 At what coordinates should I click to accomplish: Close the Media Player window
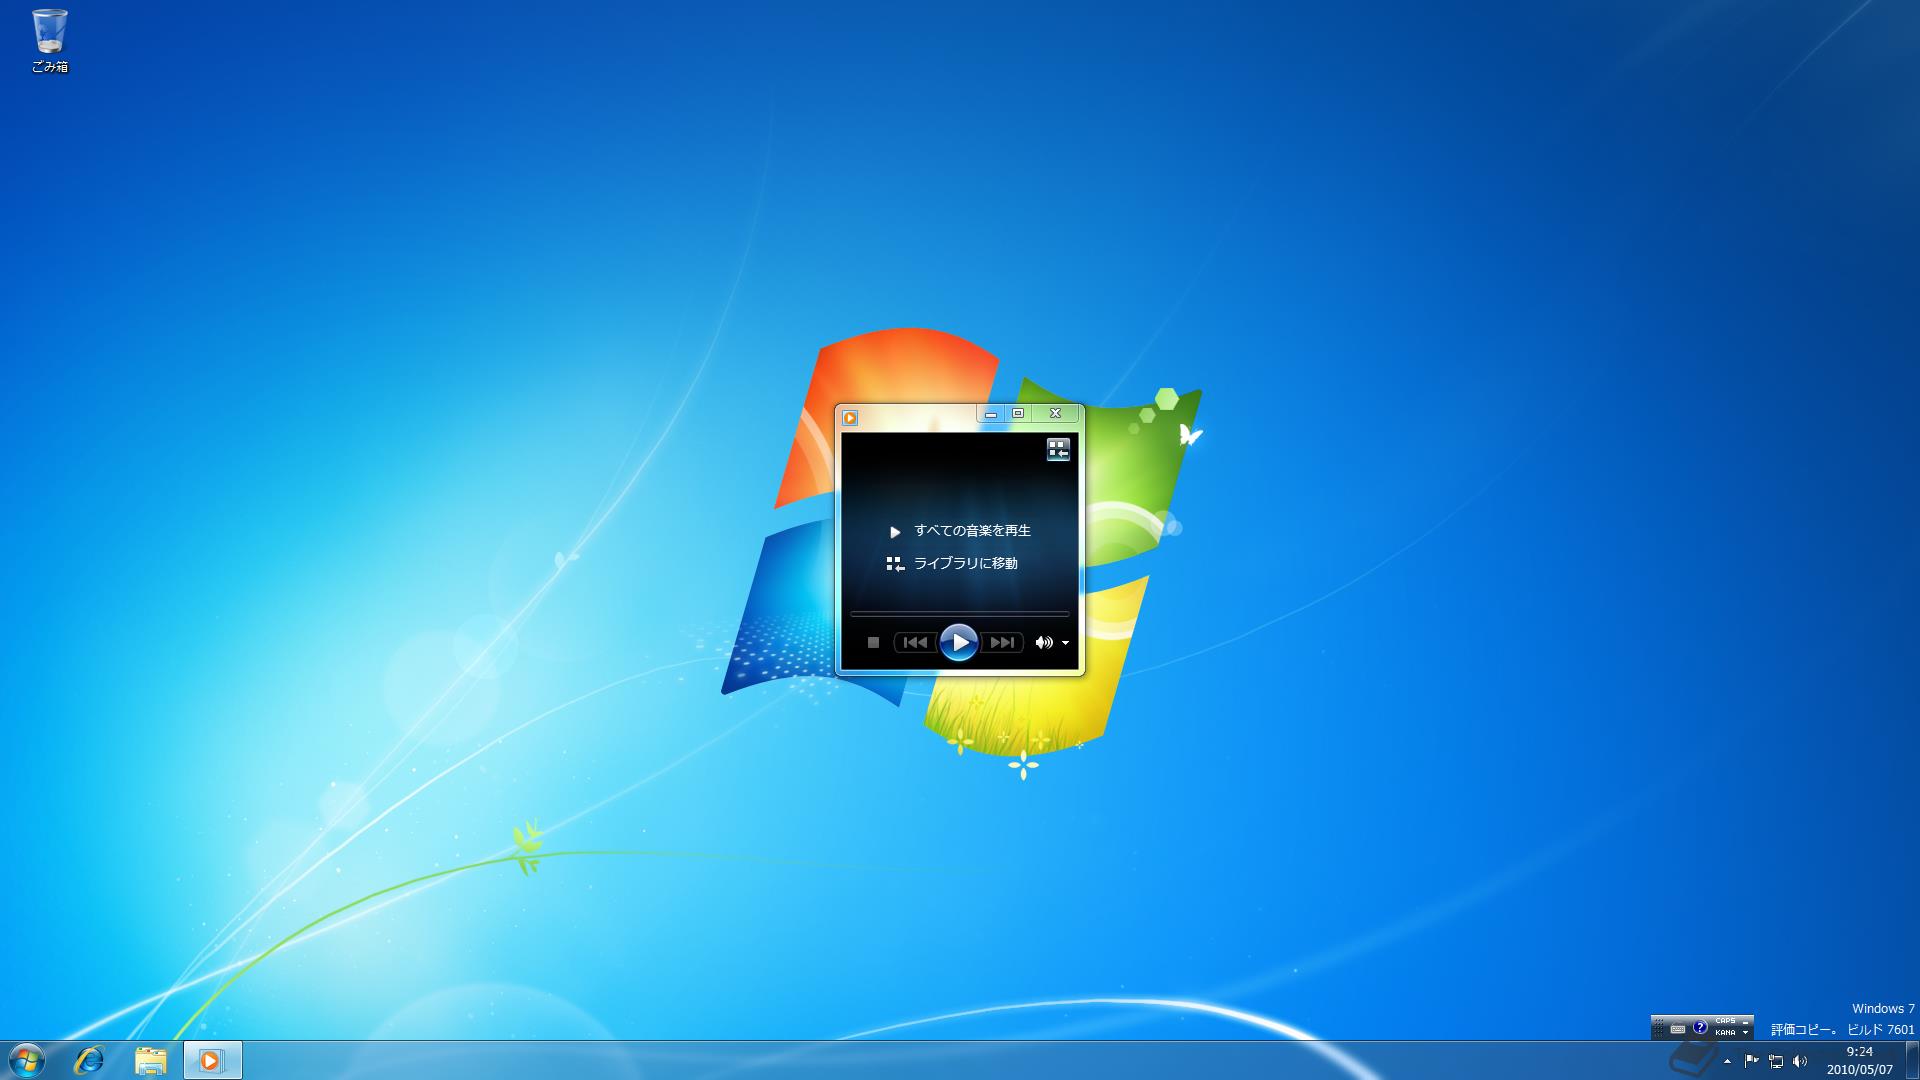[x=1055, y=414]
